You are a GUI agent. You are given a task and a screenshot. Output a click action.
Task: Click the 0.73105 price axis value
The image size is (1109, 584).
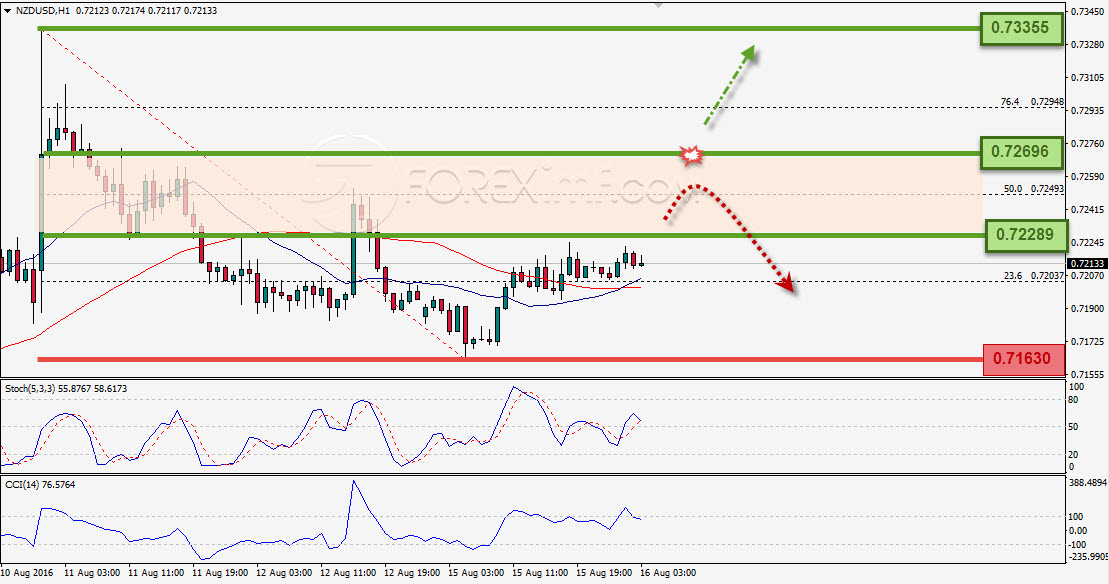(1088, 78)
